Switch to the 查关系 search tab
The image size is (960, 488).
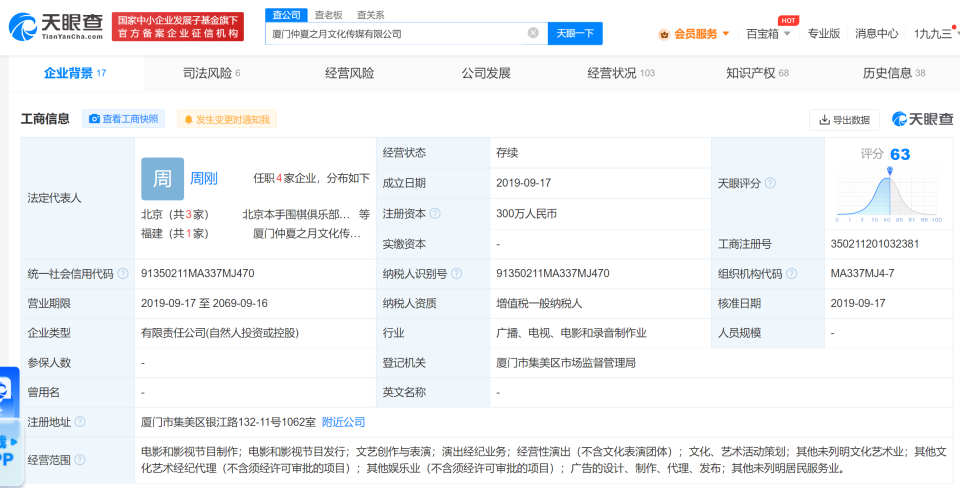pos(370,15)
